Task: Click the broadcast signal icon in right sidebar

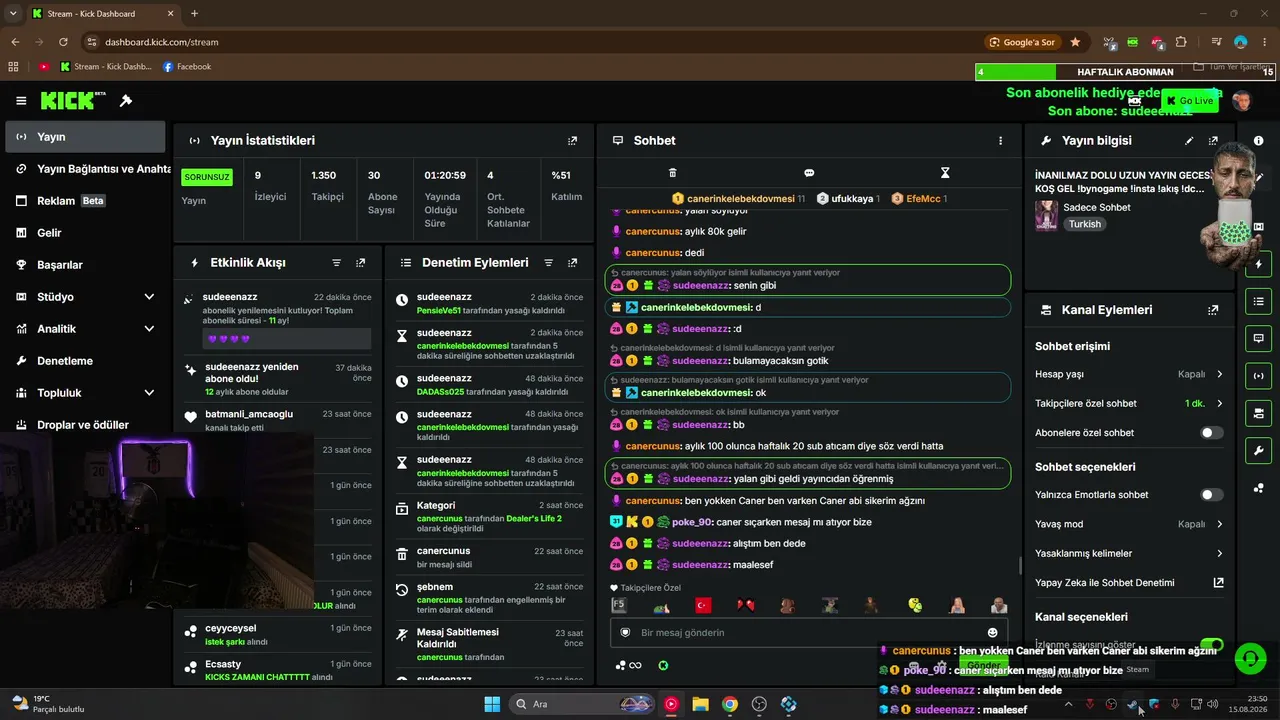Action: (x=1258, y=376)
